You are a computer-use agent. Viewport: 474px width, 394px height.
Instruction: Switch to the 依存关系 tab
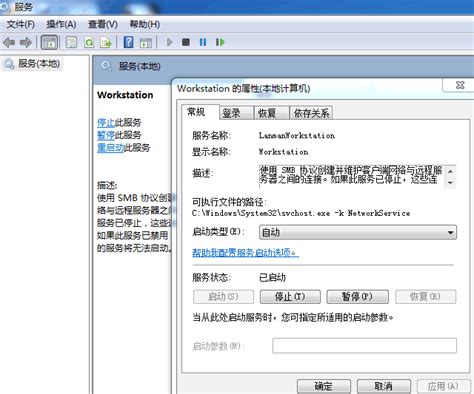click(311, 113)
